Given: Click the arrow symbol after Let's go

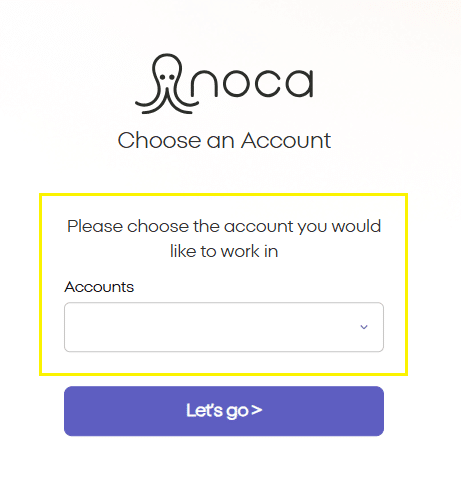Looking at the screenshot, I should (x=257, y=410).
